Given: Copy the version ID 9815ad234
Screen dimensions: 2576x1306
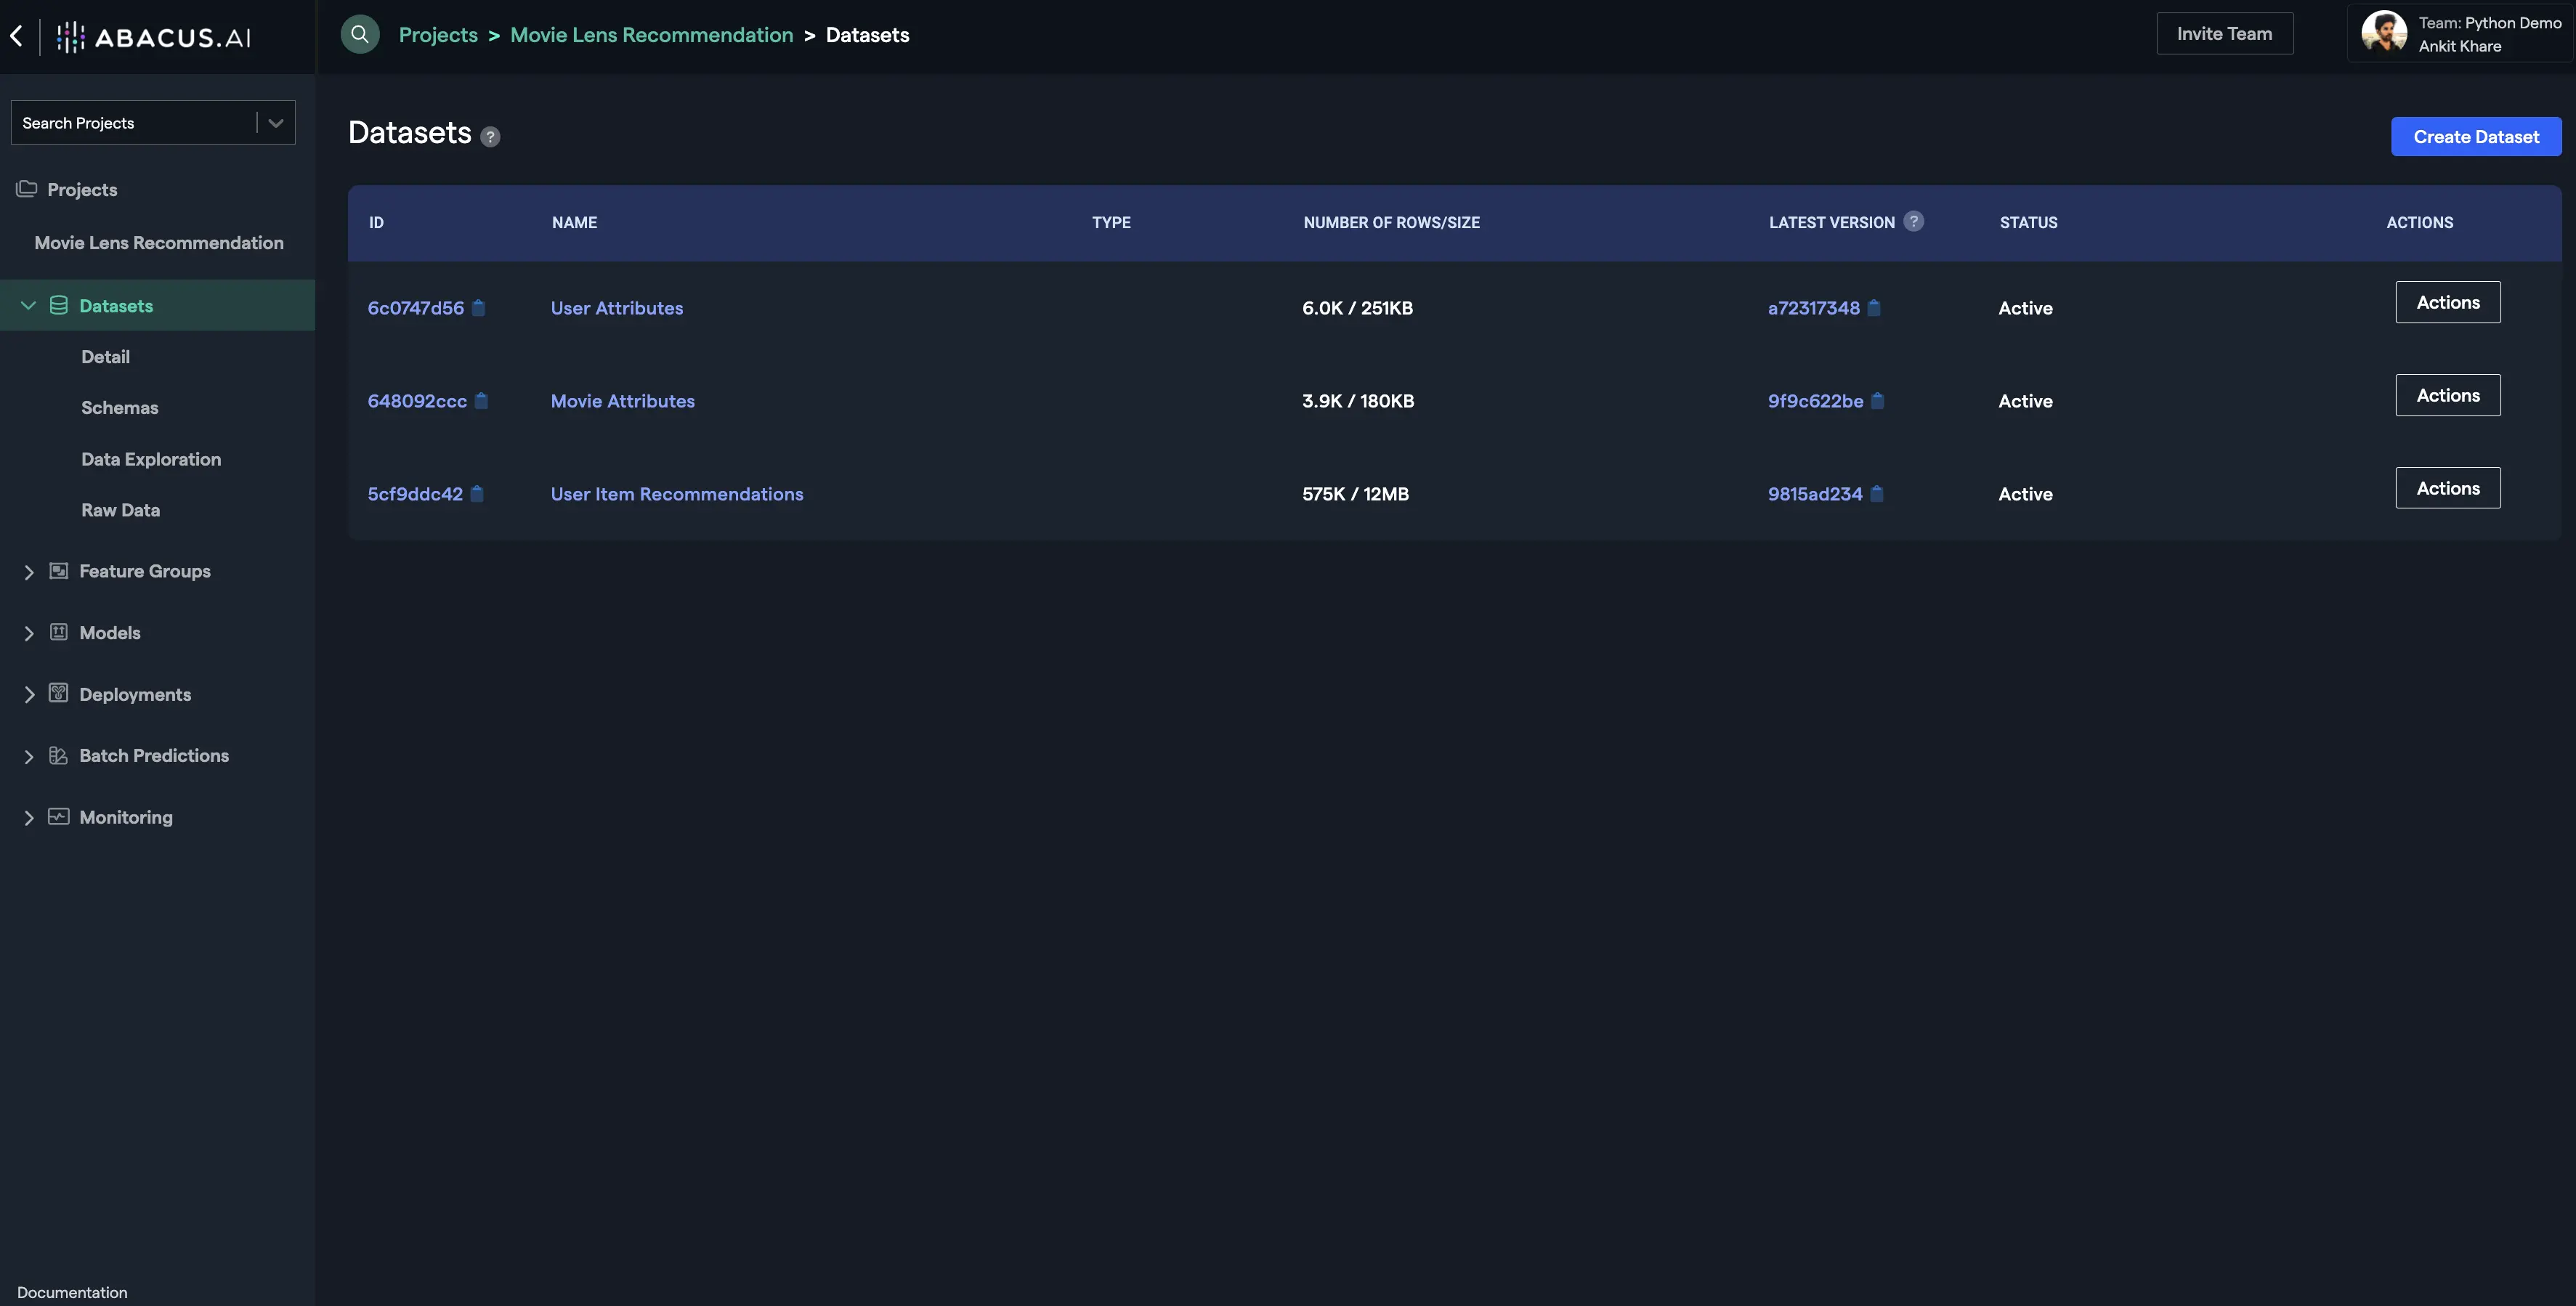Looking at the screenshot, I should pos(1877,494).
